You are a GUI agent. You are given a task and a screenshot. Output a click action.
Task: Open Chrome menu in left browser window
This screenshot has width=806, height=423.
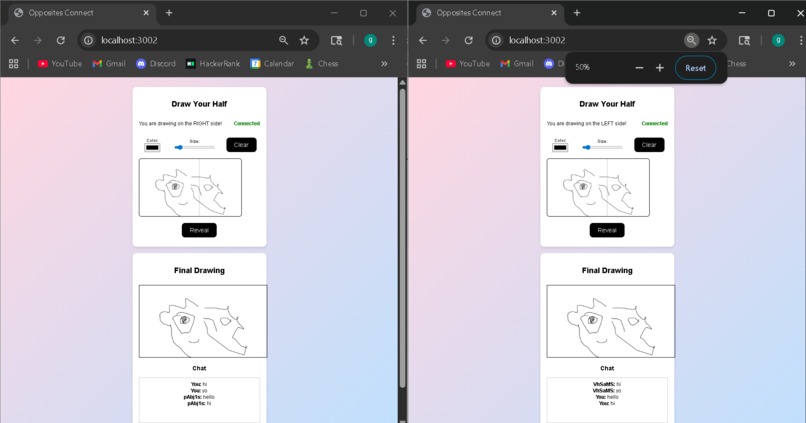tap(393, 40)
